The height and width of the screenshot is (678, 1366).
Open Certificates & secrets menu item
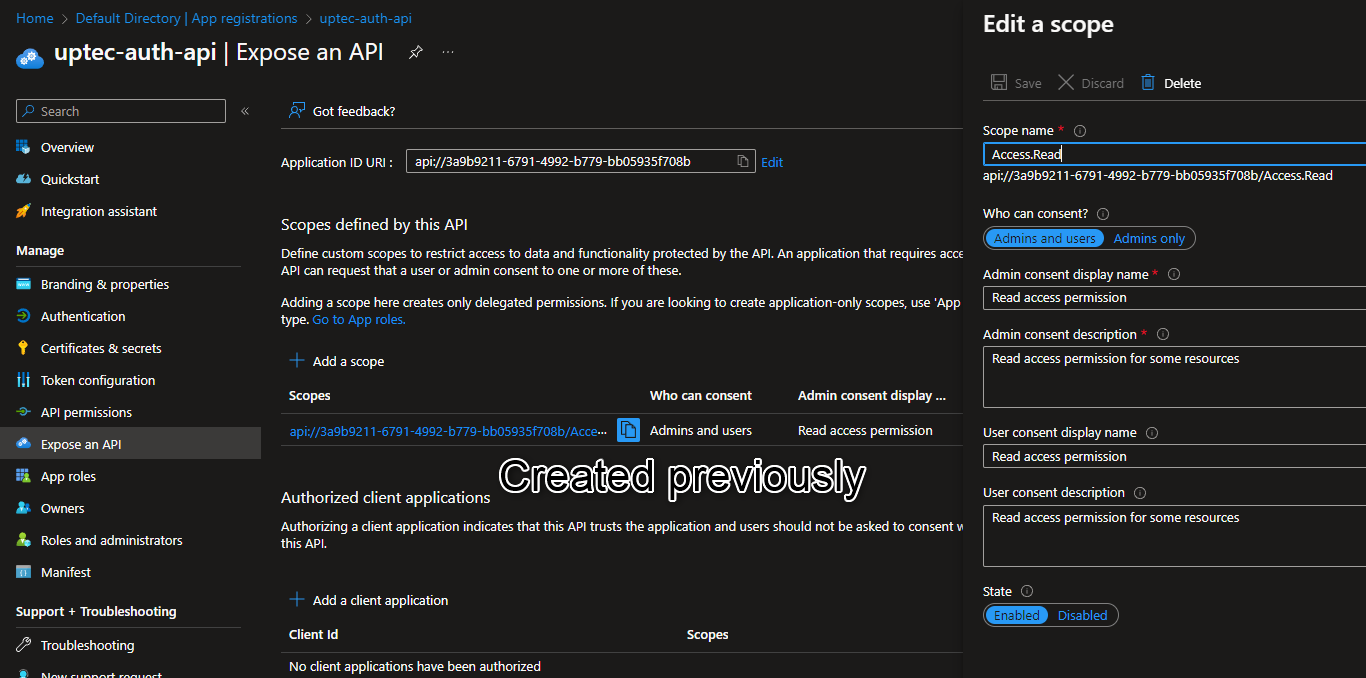[100, 348]
